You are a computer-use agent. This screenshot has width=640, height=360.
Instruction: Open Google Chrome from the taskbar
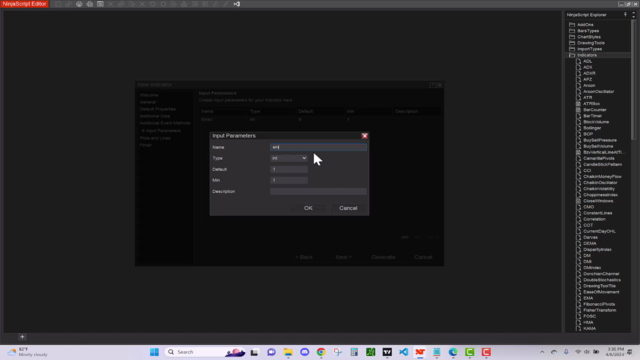point(321,352)
